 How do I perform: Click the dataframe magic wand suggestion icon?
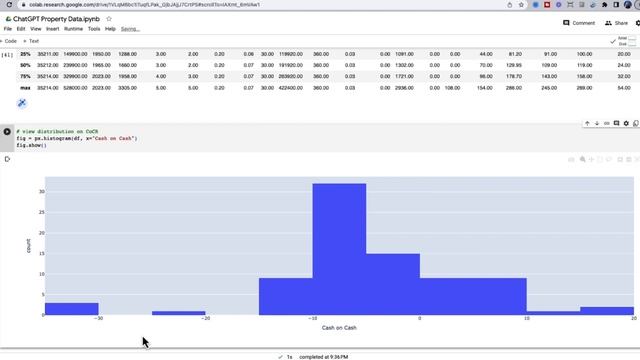coord(22,103)
